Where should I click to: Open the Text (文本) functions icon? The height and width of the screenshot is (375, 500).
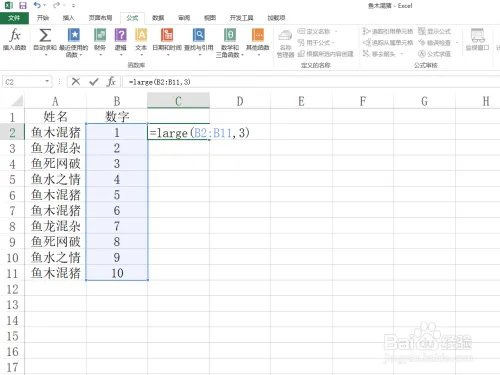tap(141, 35)
